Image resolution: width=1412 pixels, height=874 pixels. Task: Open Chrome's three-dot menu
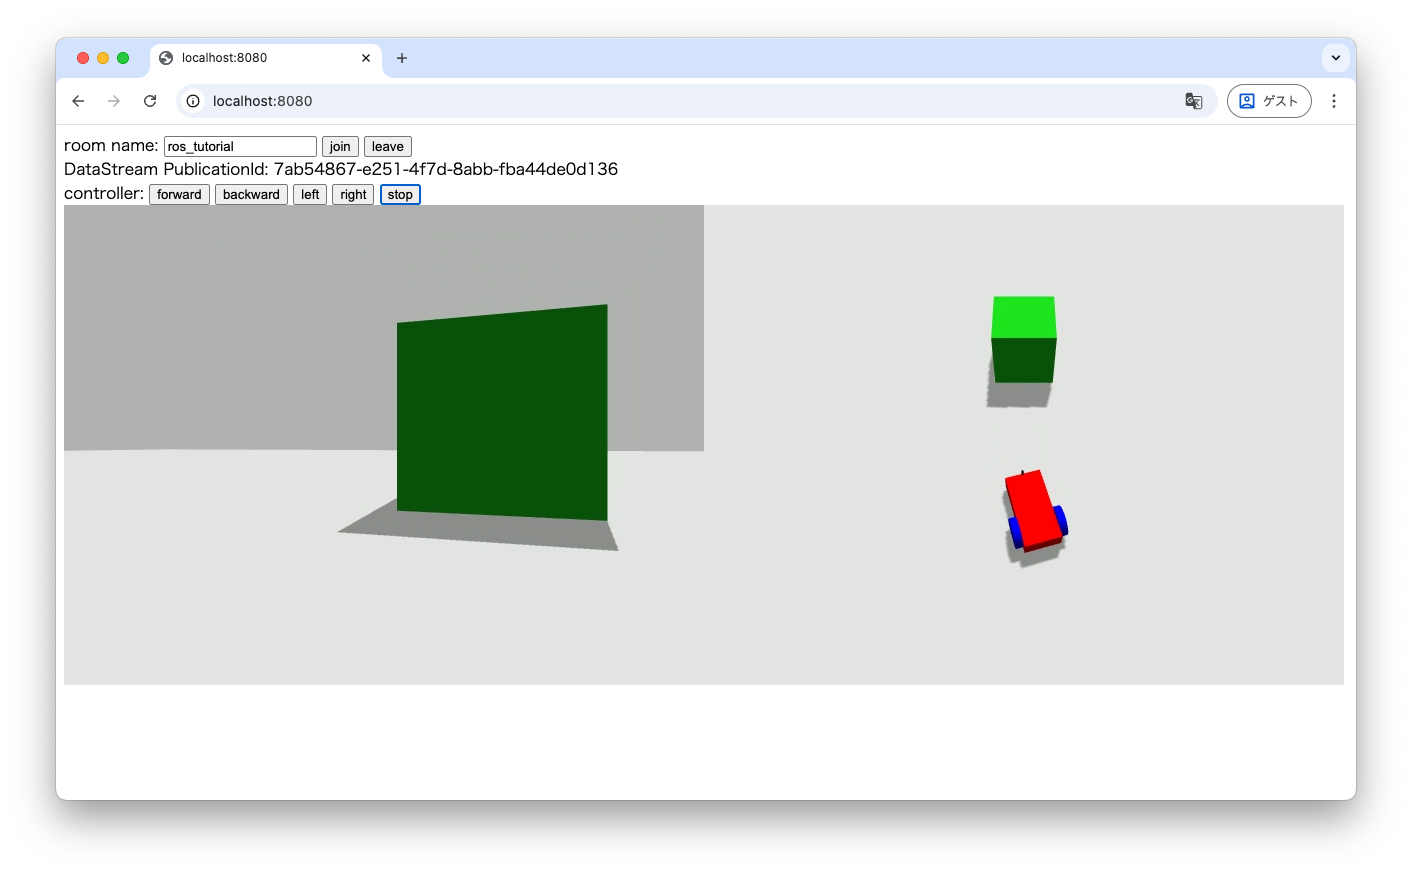pos(1333,101)
